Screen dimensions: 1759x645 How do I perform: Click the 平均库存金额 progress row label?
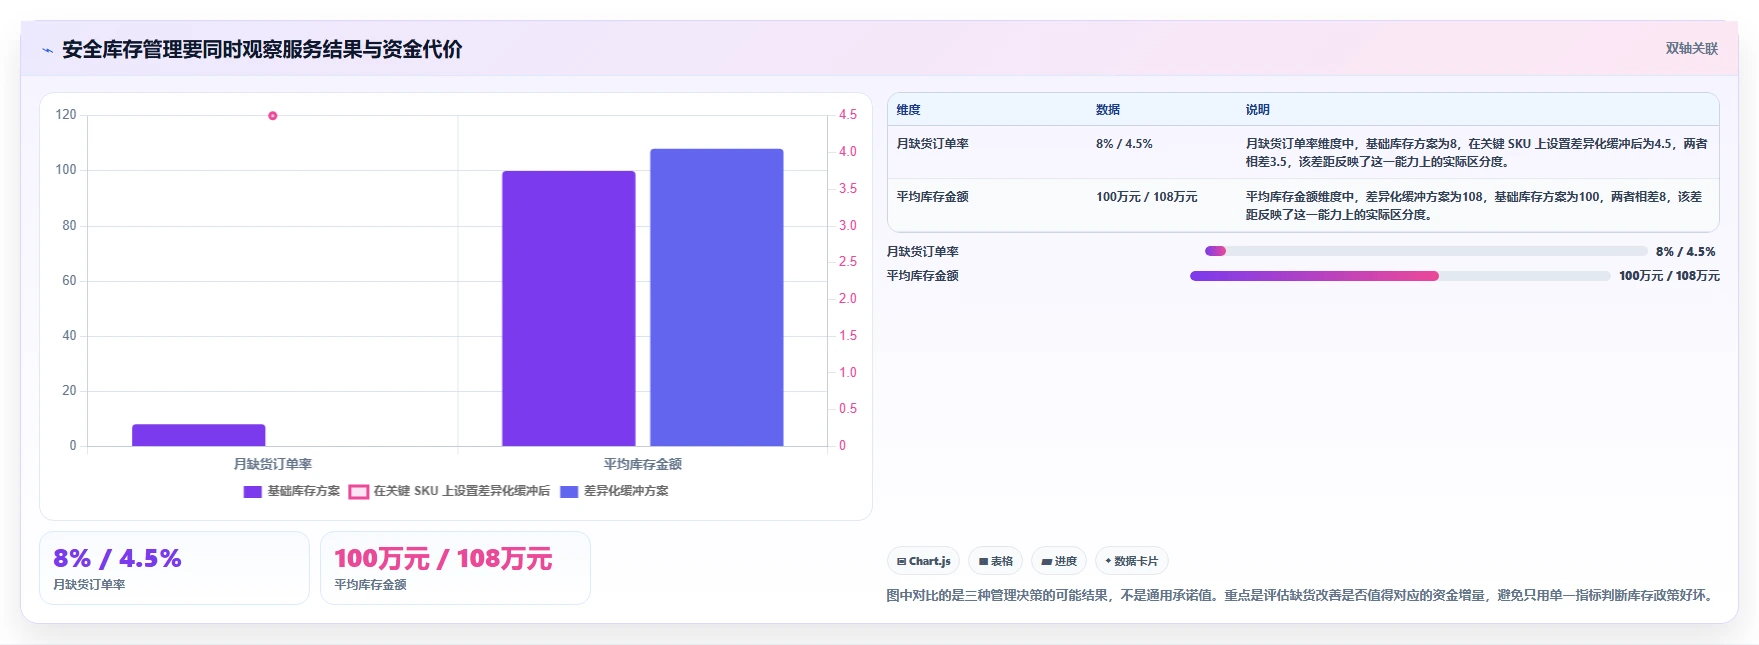[922, 276]
